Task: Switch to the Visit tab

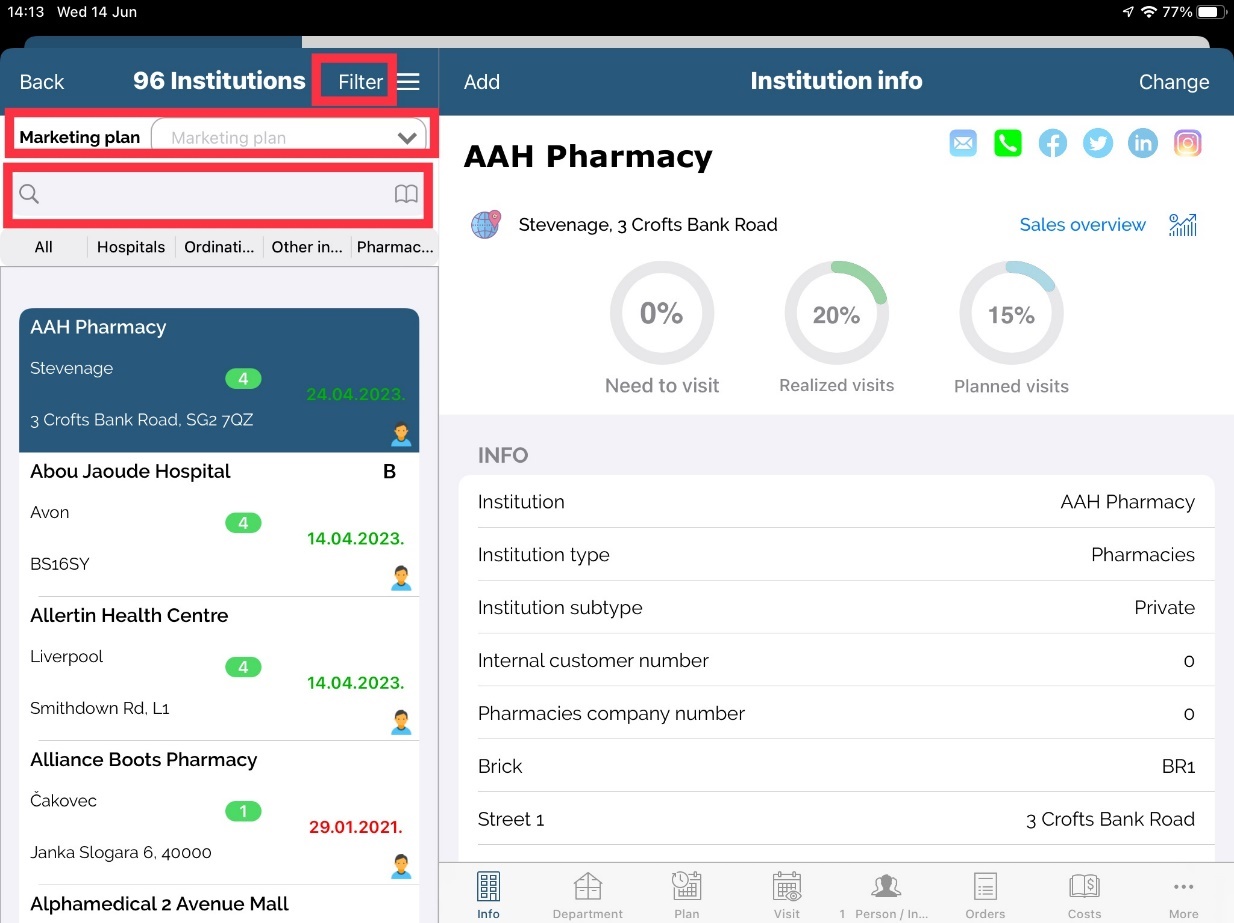Action: click(x=787, y=894)
